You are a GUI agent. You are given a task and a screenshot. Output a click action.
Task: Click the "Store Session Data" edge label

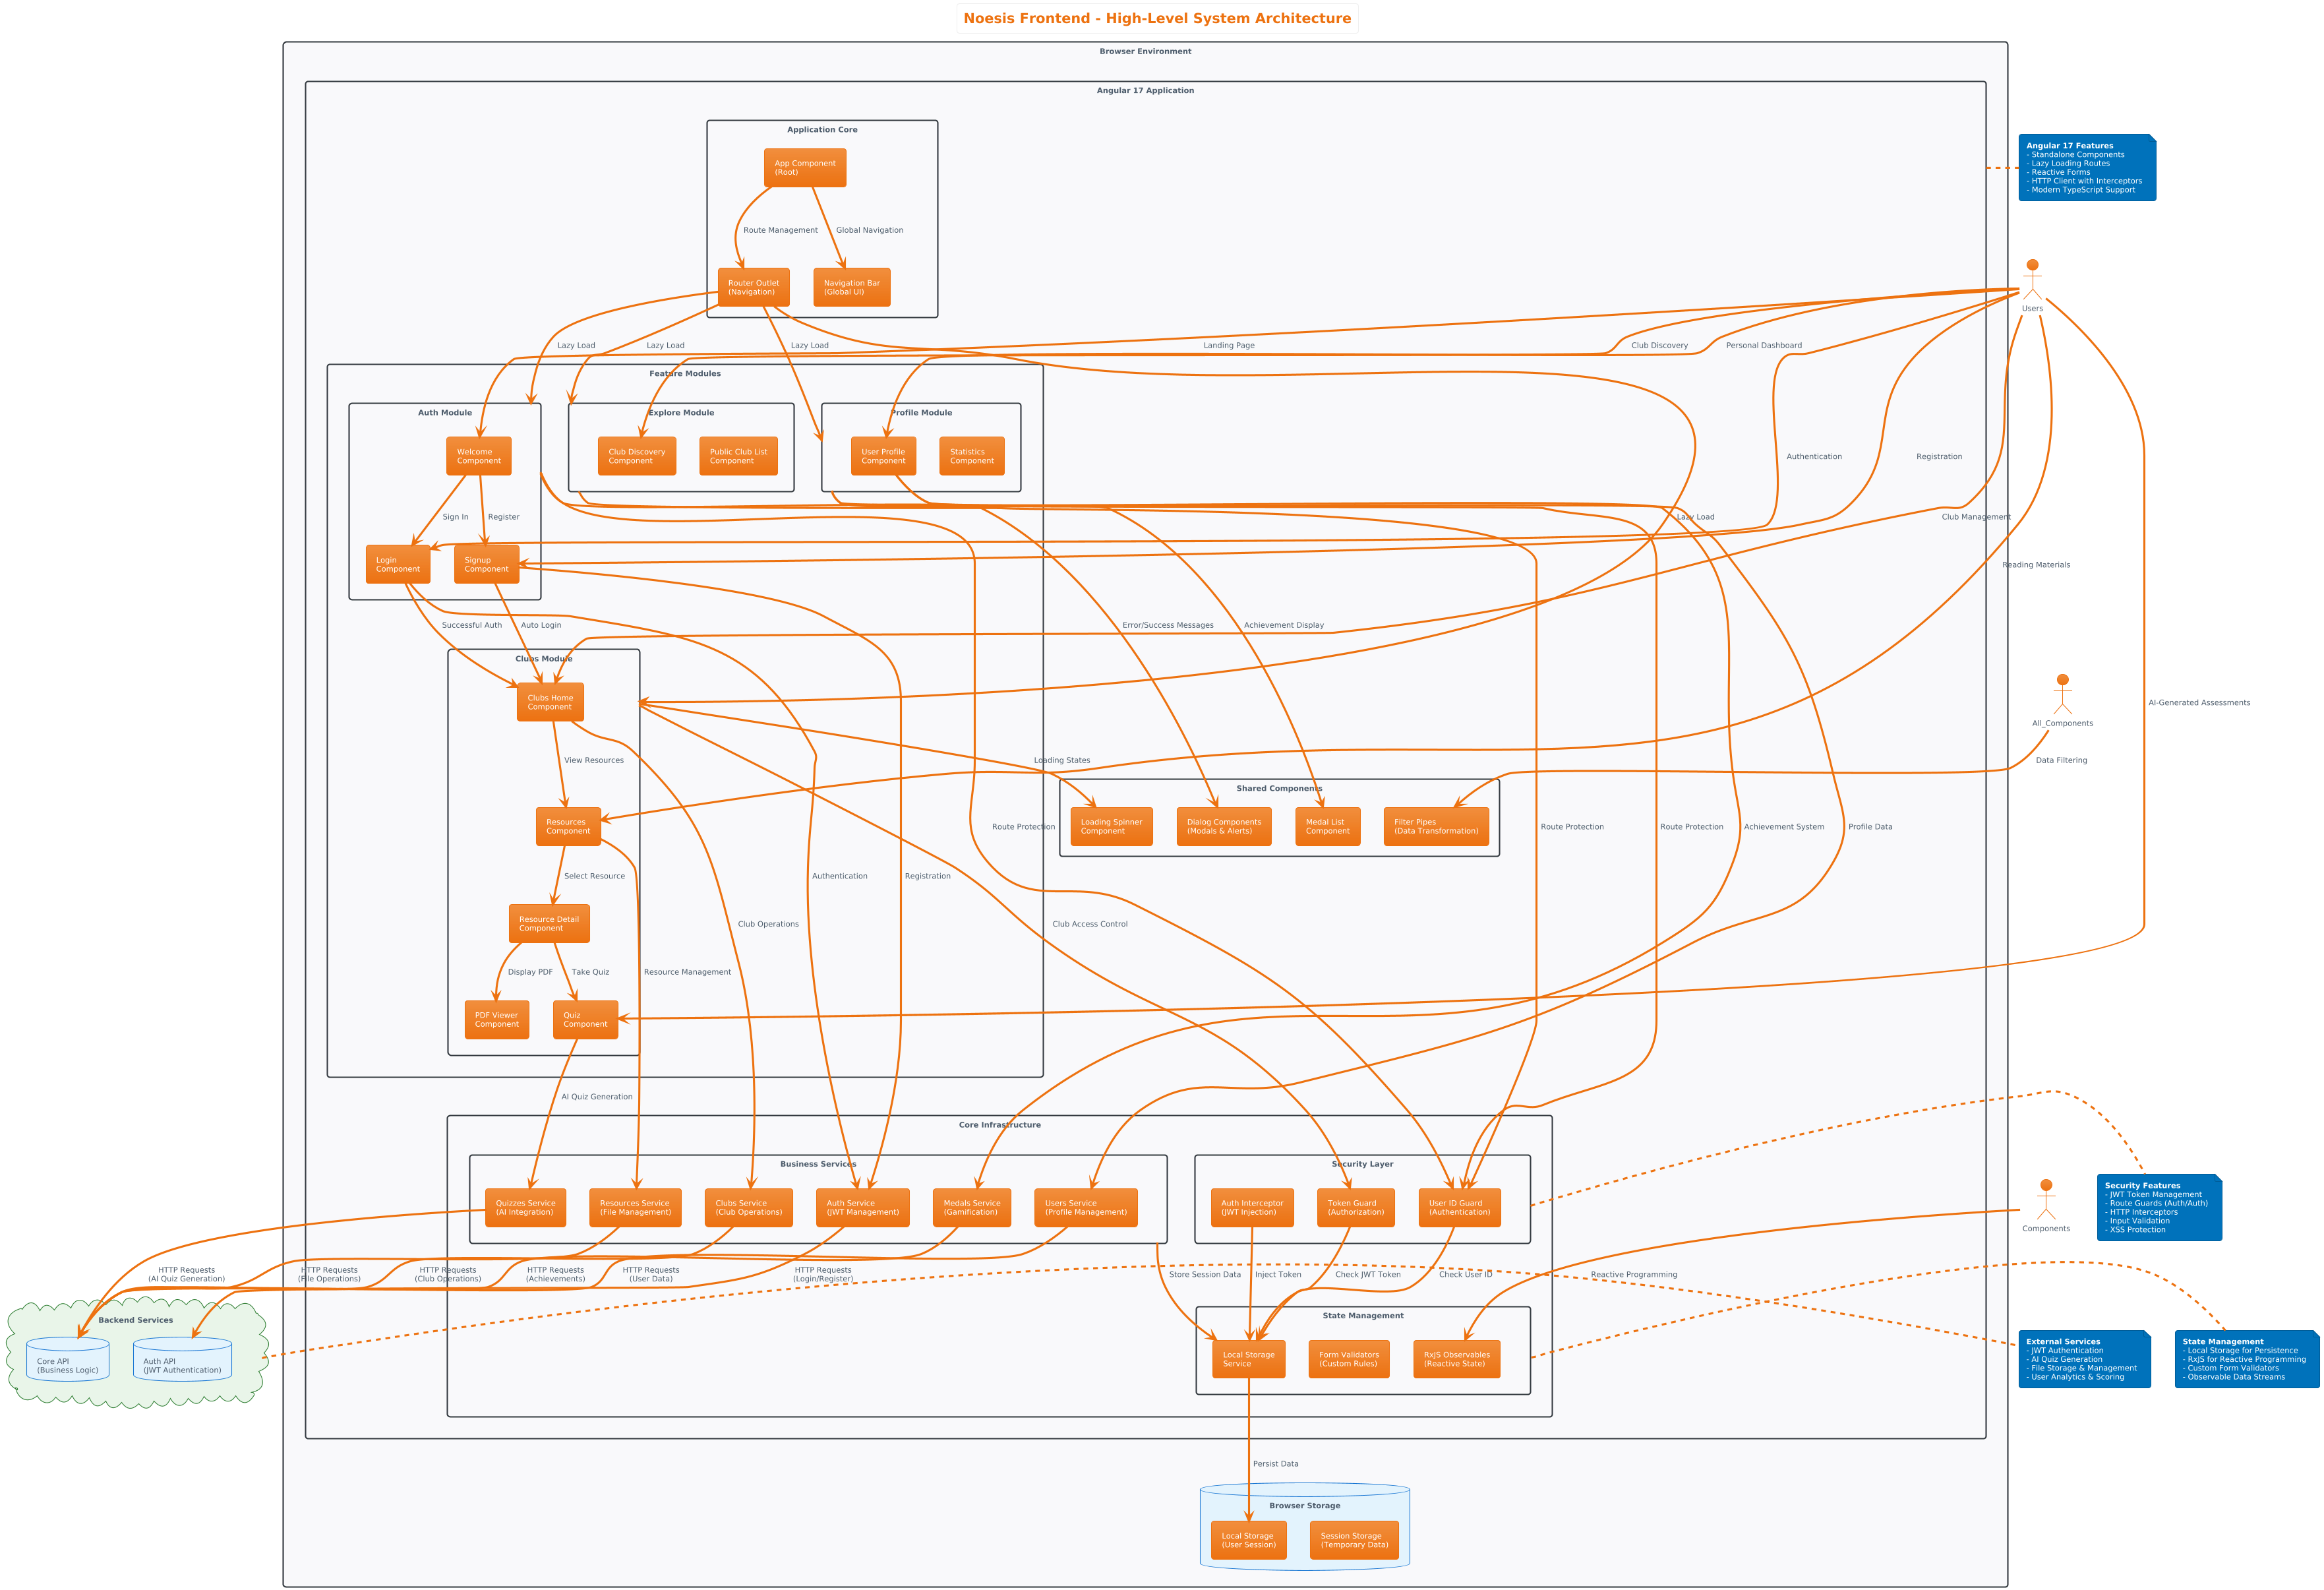coord(1205,1274)
